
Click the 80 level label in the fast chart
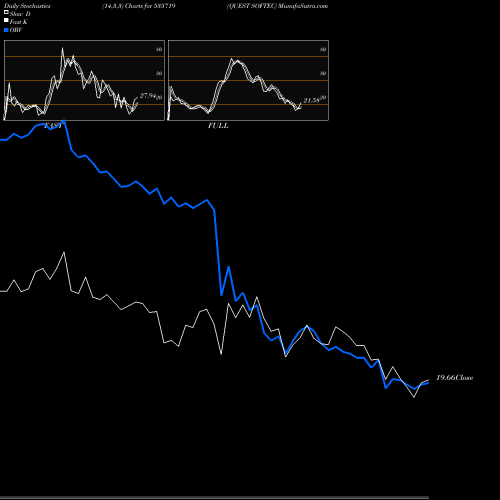click(x=159, y=49)
